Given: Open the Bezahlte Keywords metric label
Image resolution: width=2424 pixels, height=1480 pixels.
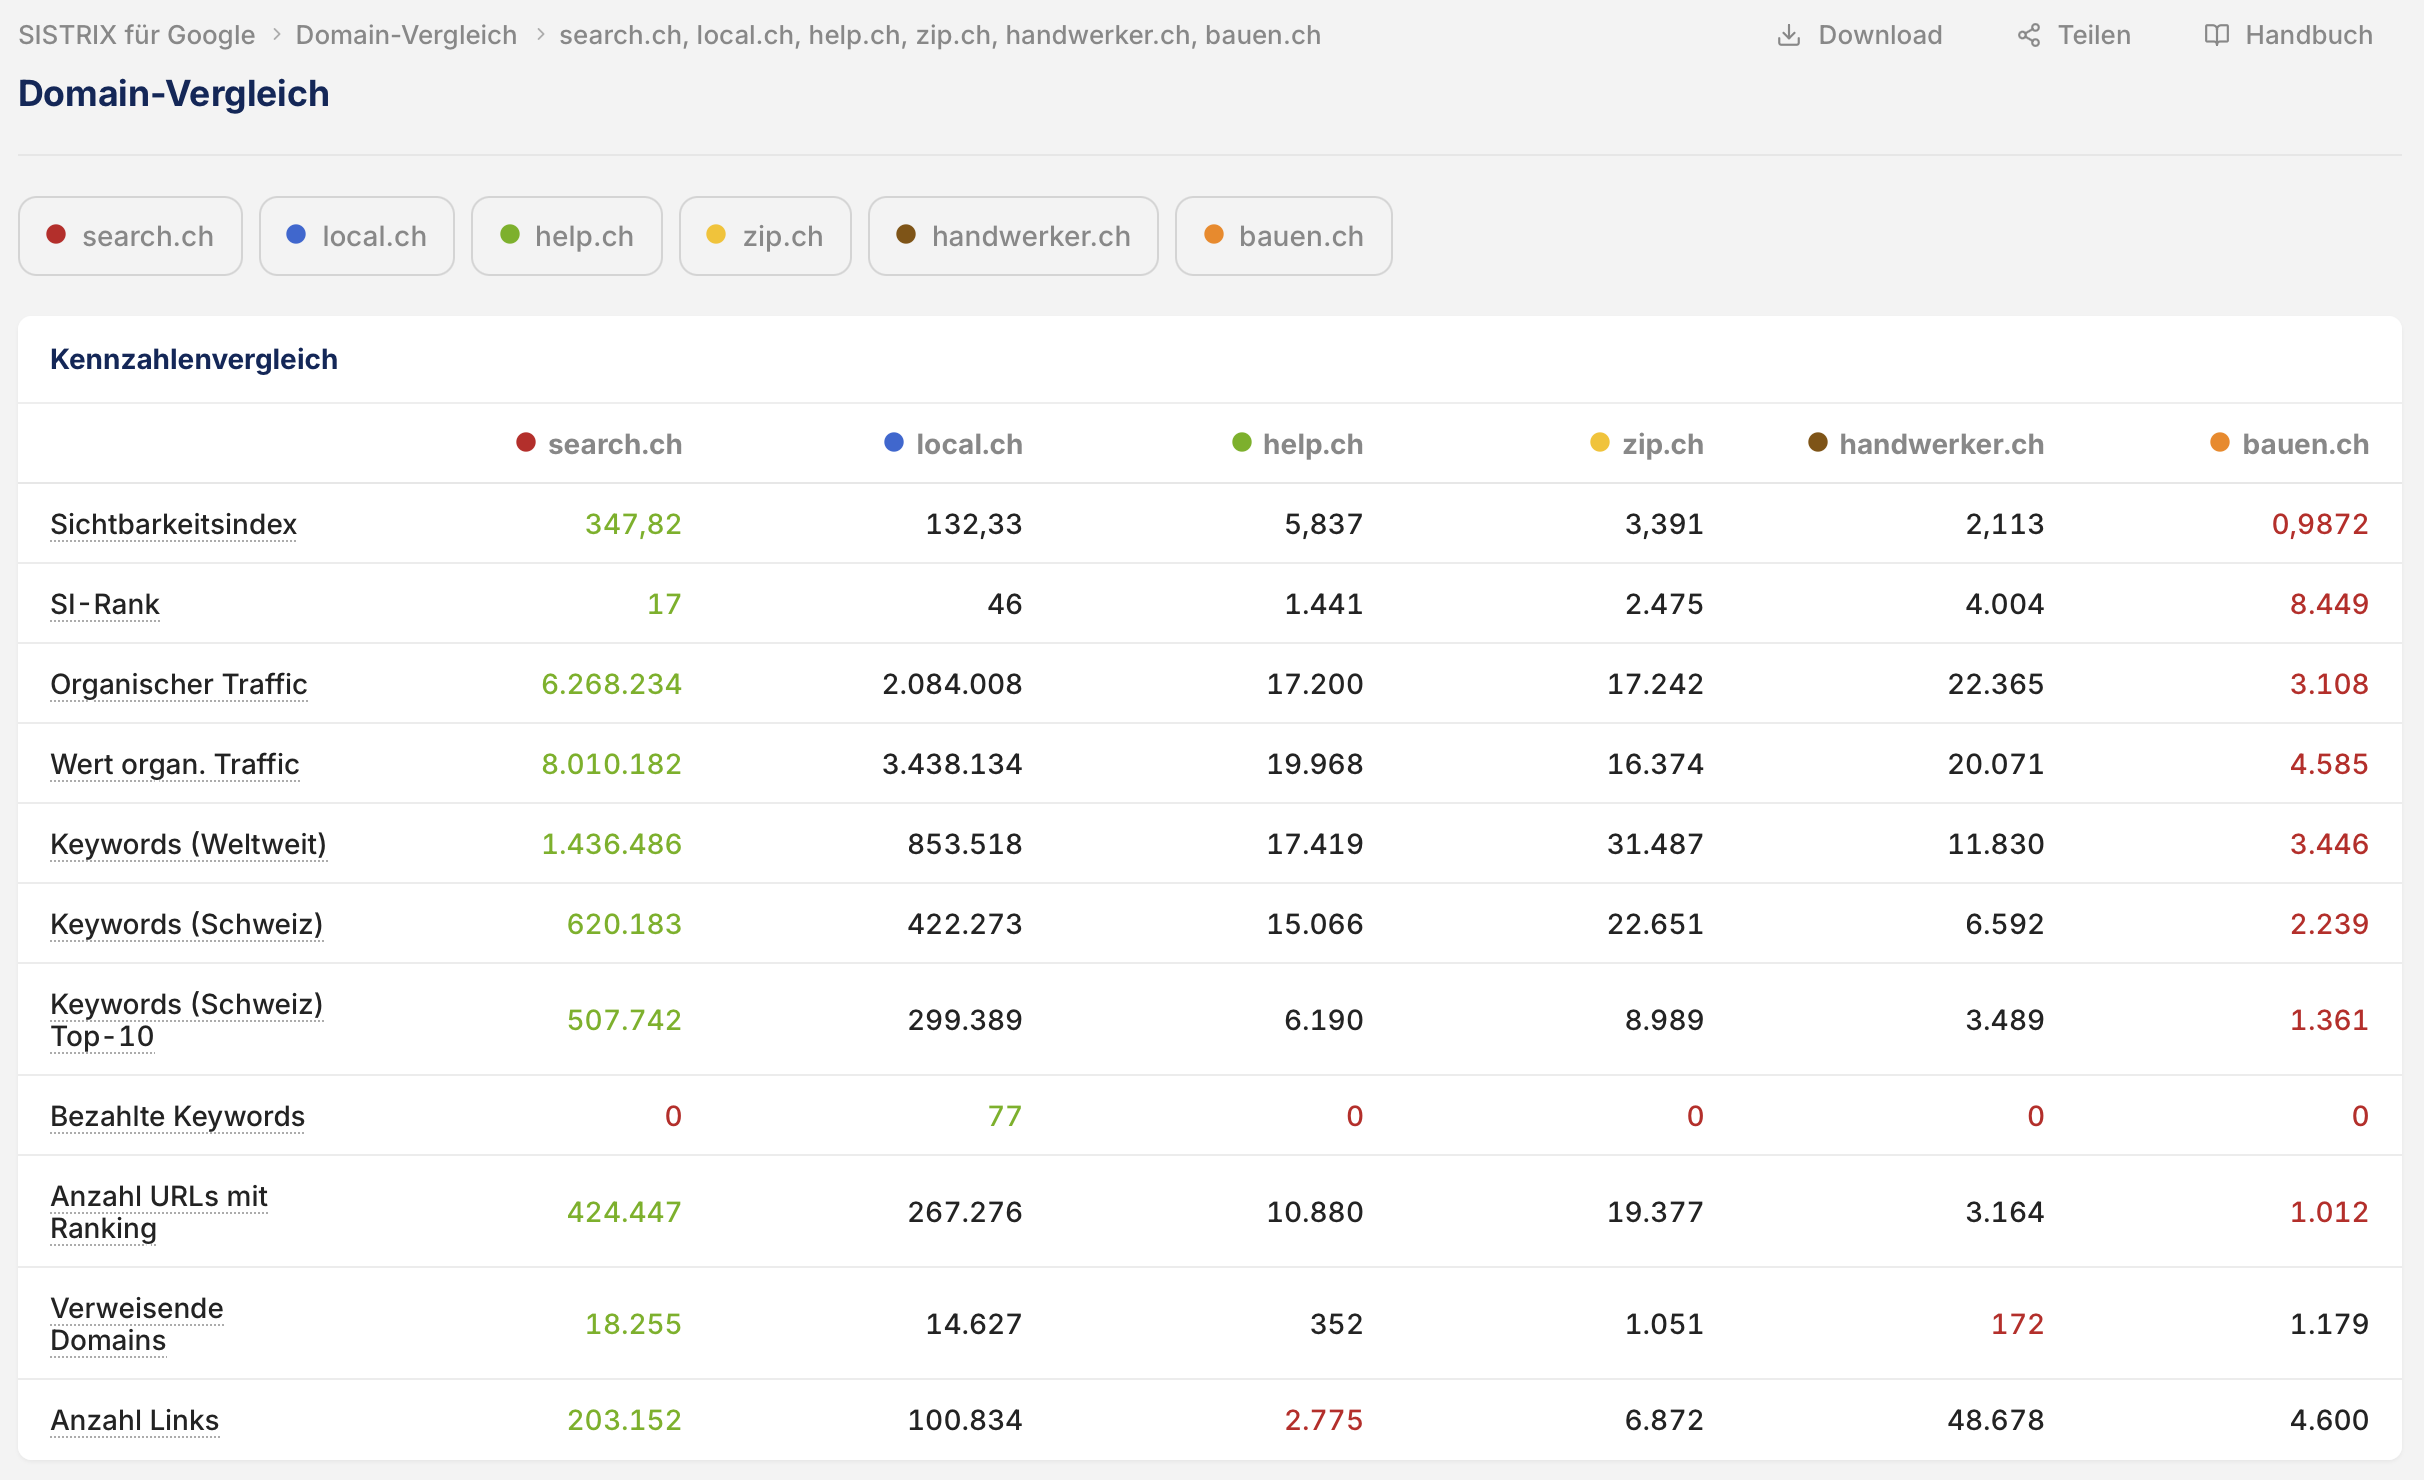Looking at the screenshot, I should [178, 1116].
